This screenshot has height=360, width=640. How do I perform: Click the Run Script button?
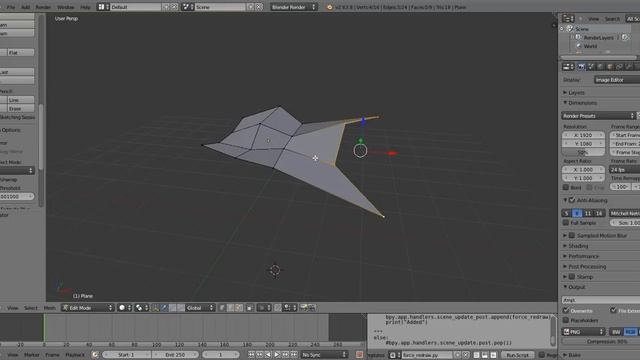[518, 355]
